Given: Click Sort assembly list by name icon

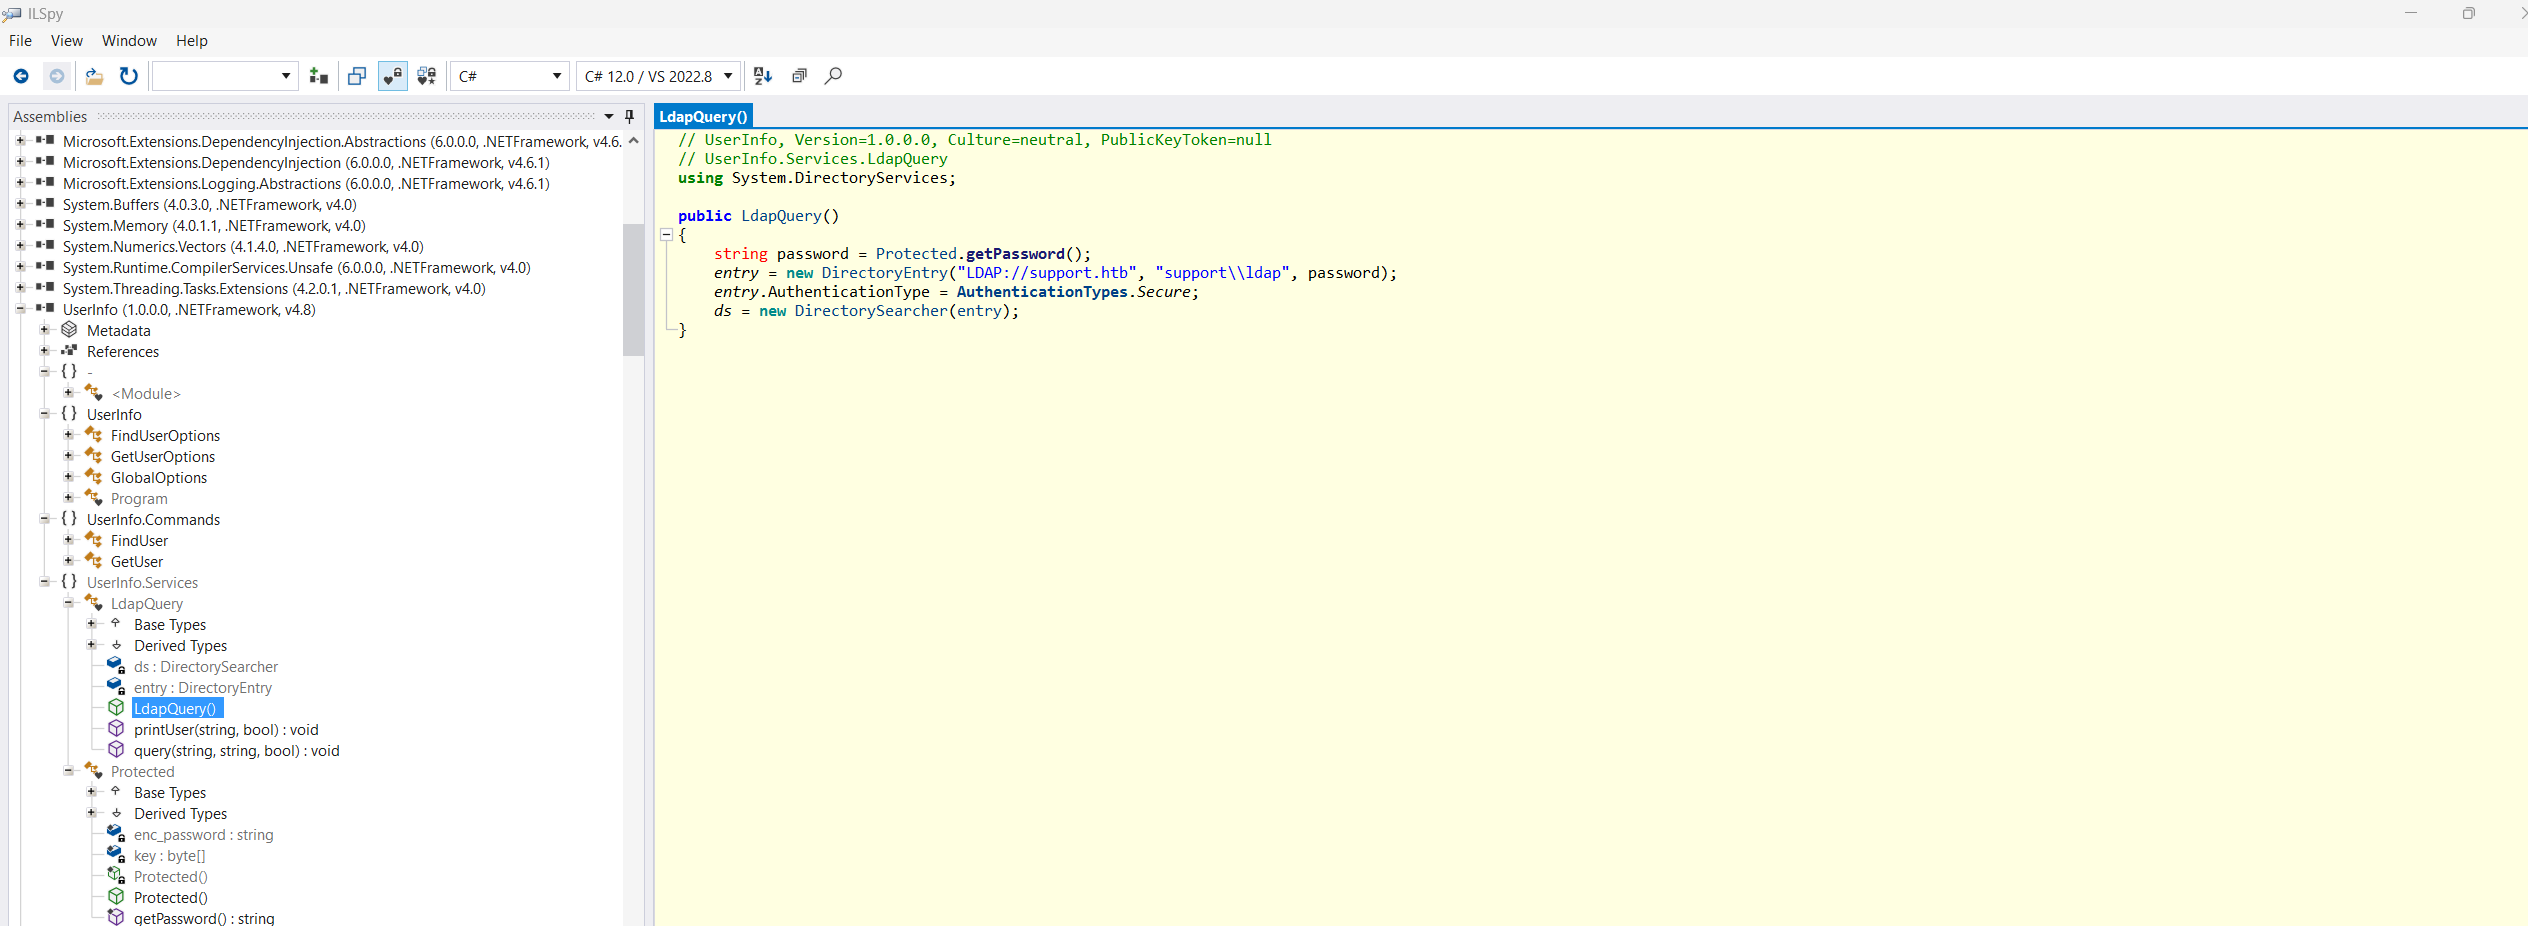Looking at the screenshot, I should 763,76.
